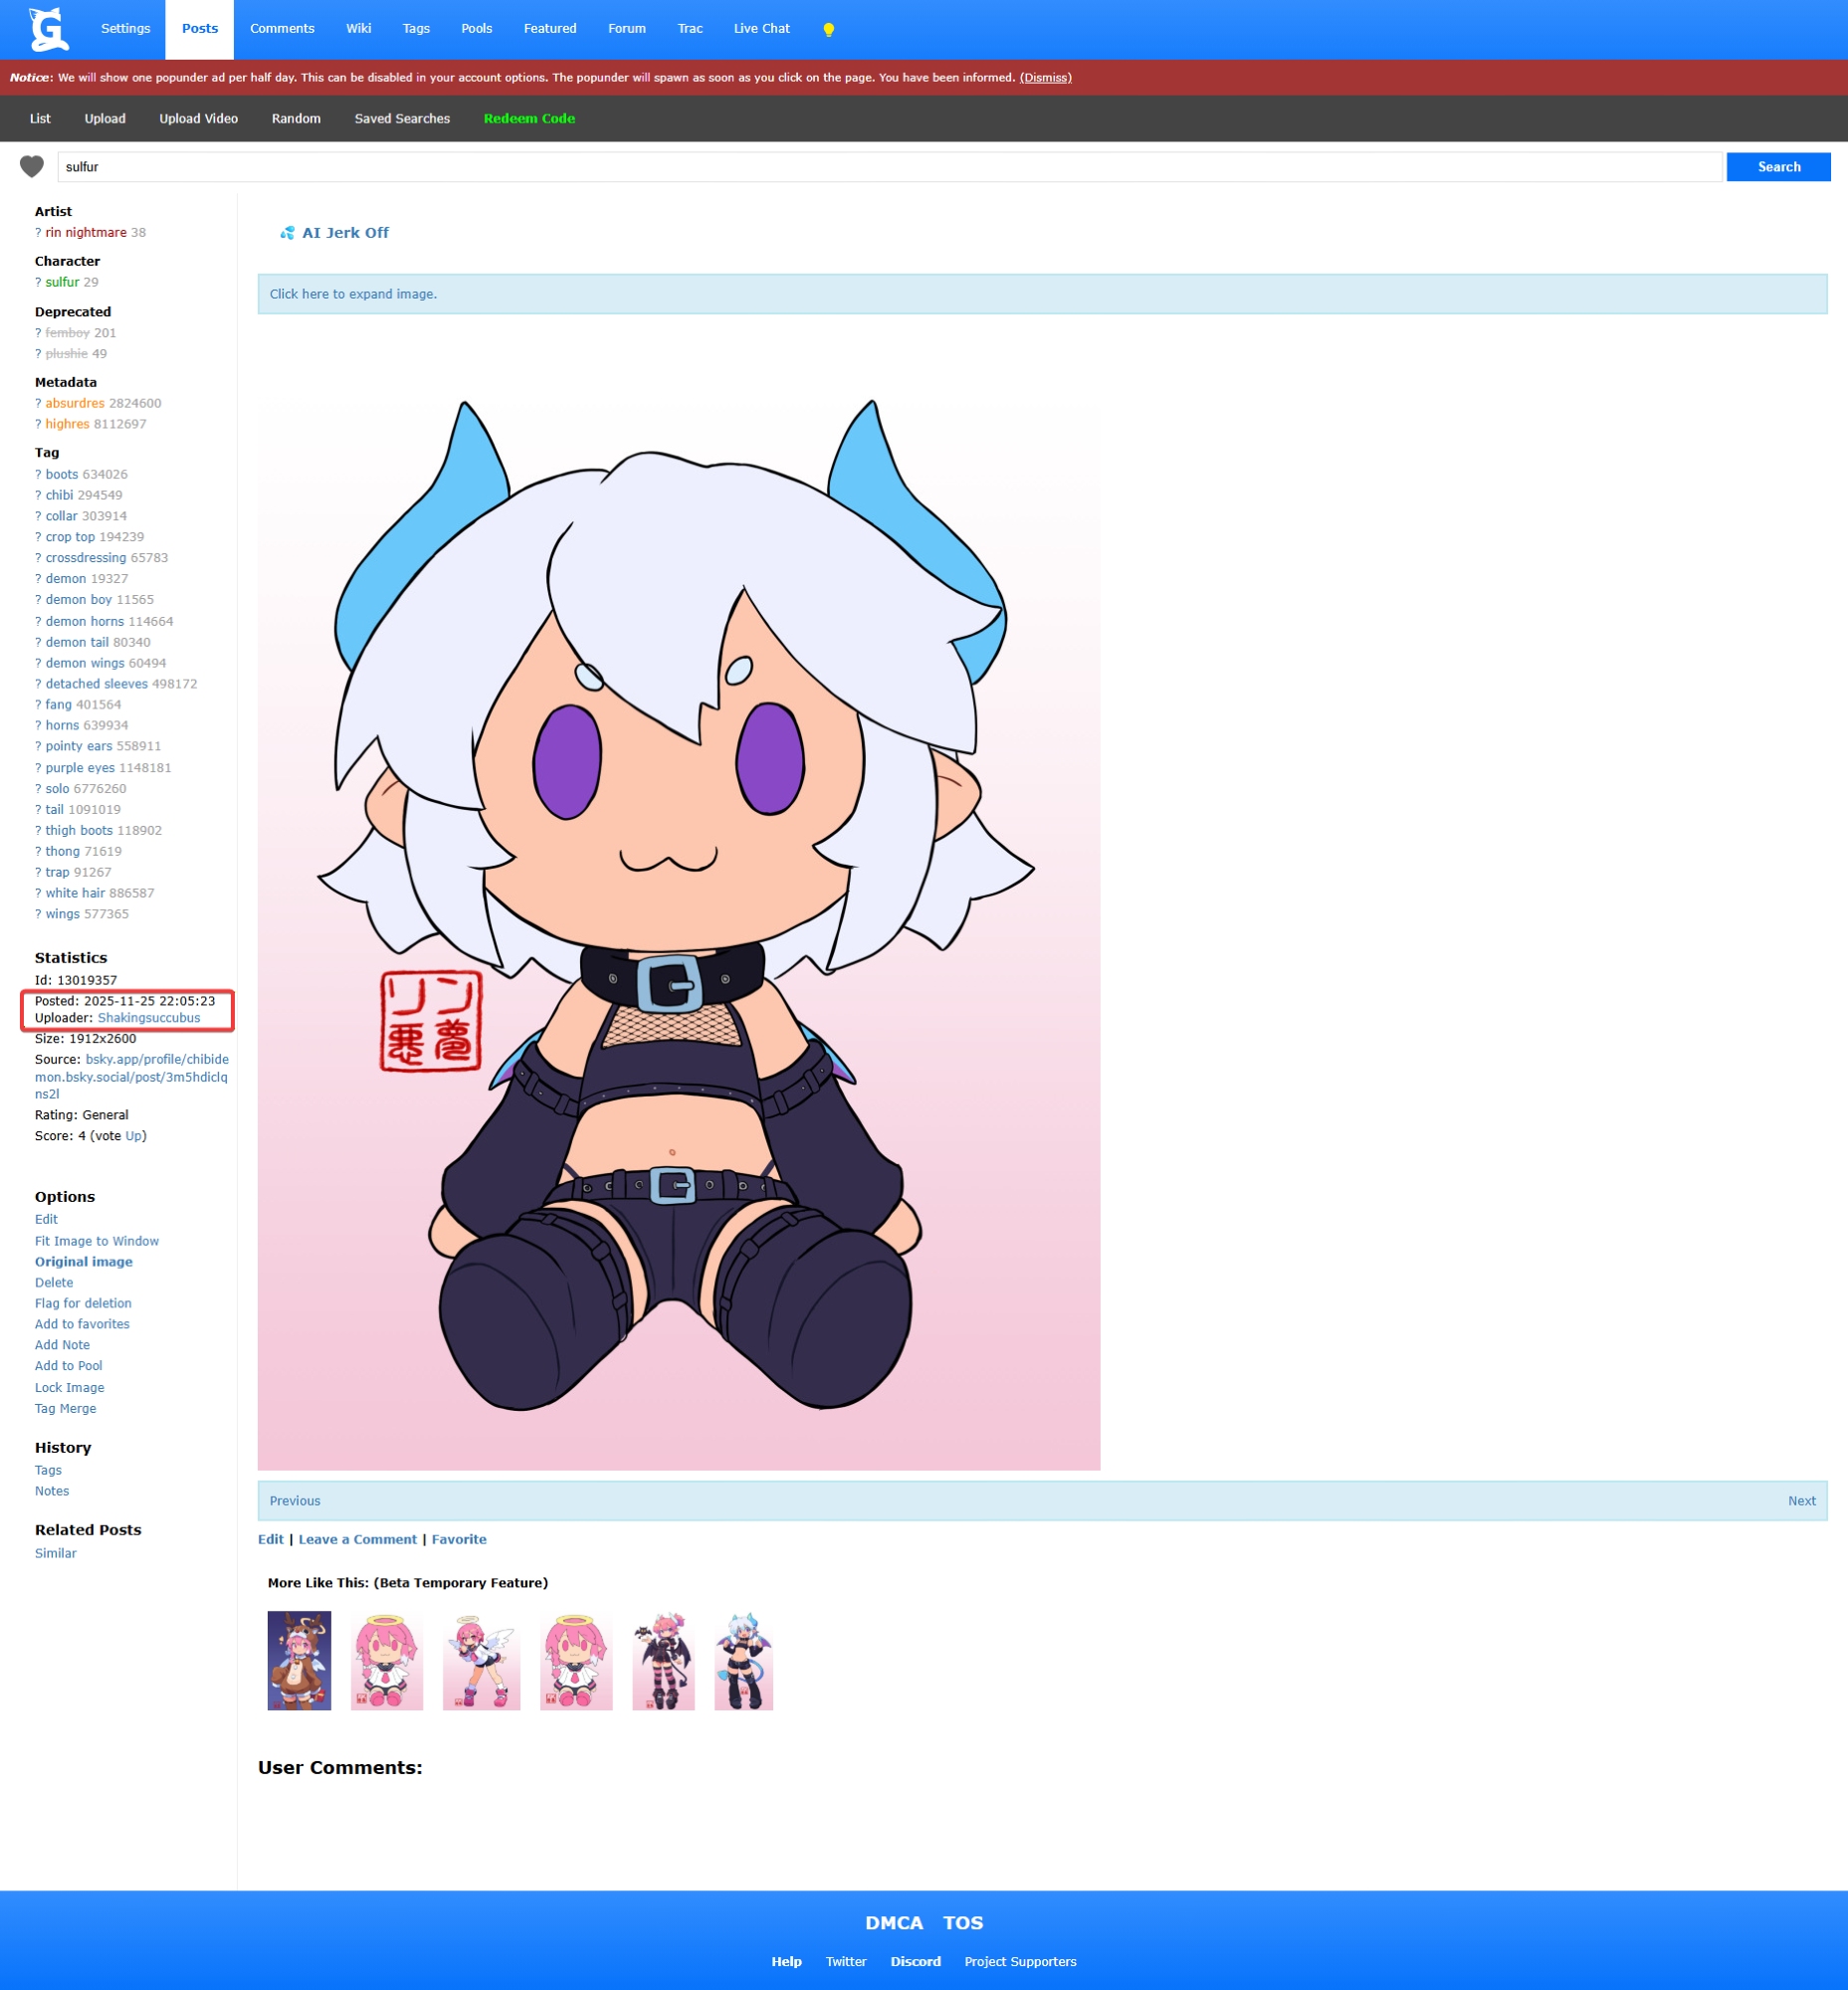
Task: Click the question mark beside rin nightmare
Action: click(x=38, y=232)
